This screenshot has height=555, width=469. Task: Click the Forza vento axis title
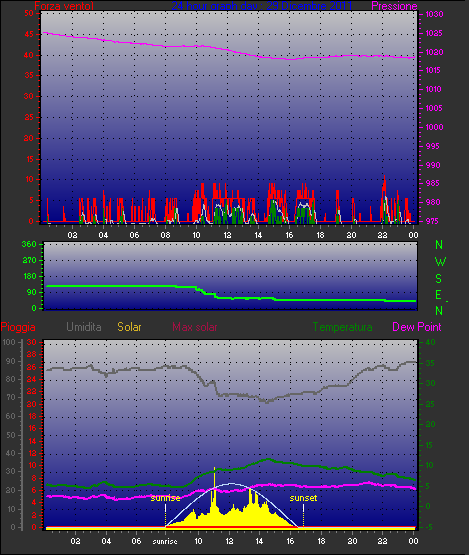point(64,6)
